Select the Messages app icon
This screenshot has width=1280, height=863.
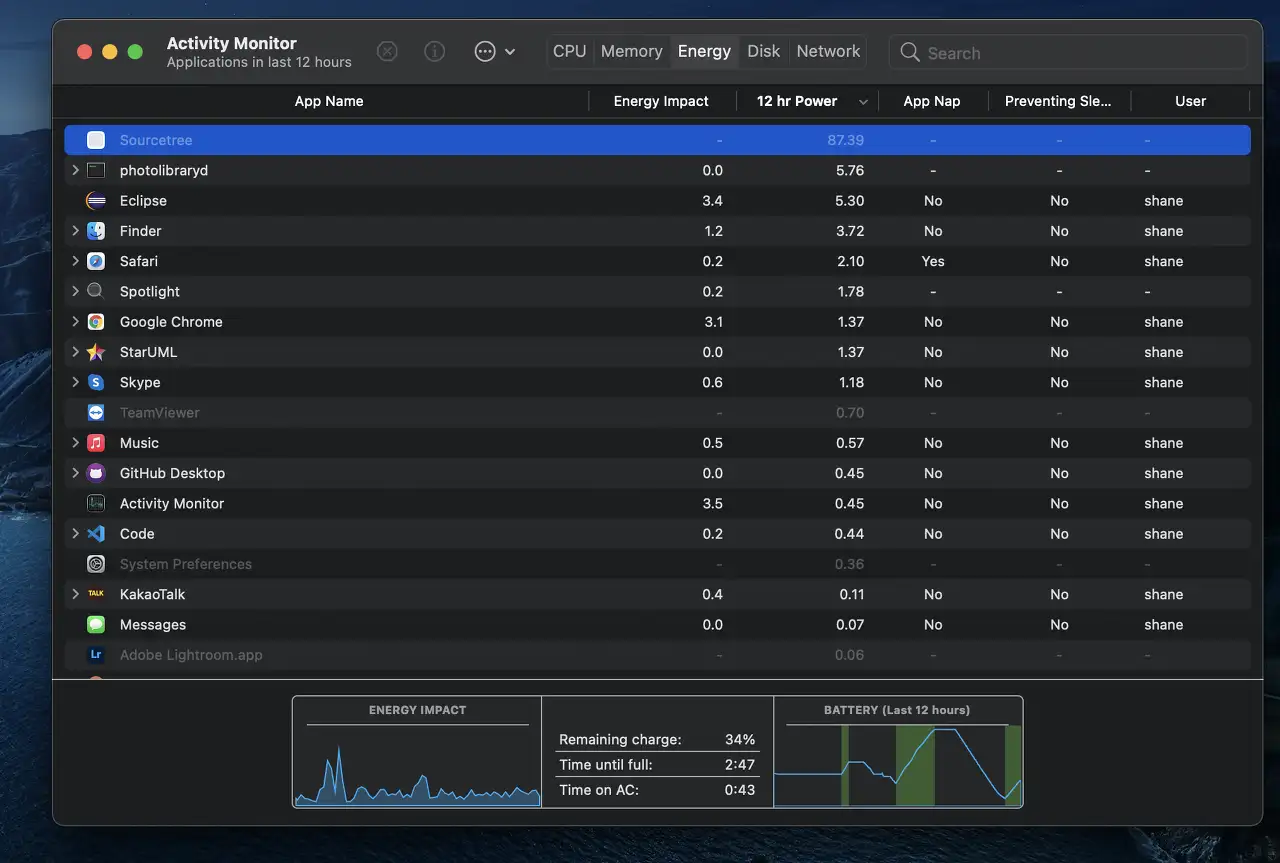click(96, 624)
